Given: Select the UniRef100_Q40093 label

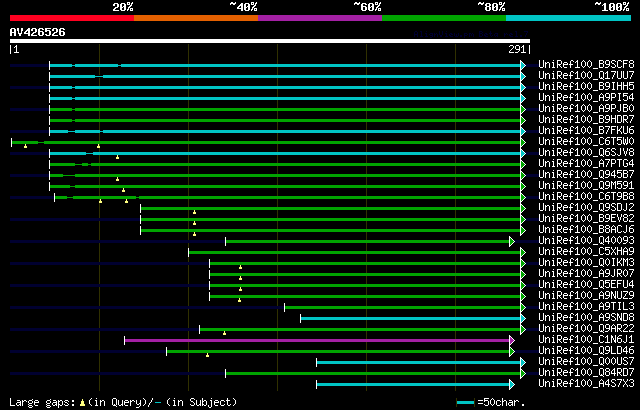Looking at the screenshot, I should 586,241.
